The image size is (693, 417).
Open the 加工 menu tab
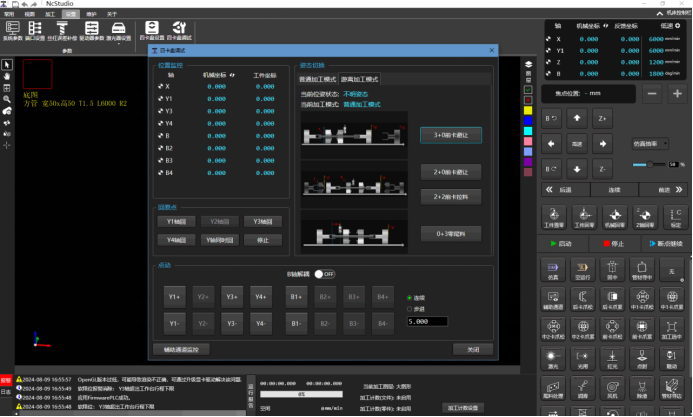(50, 14)
